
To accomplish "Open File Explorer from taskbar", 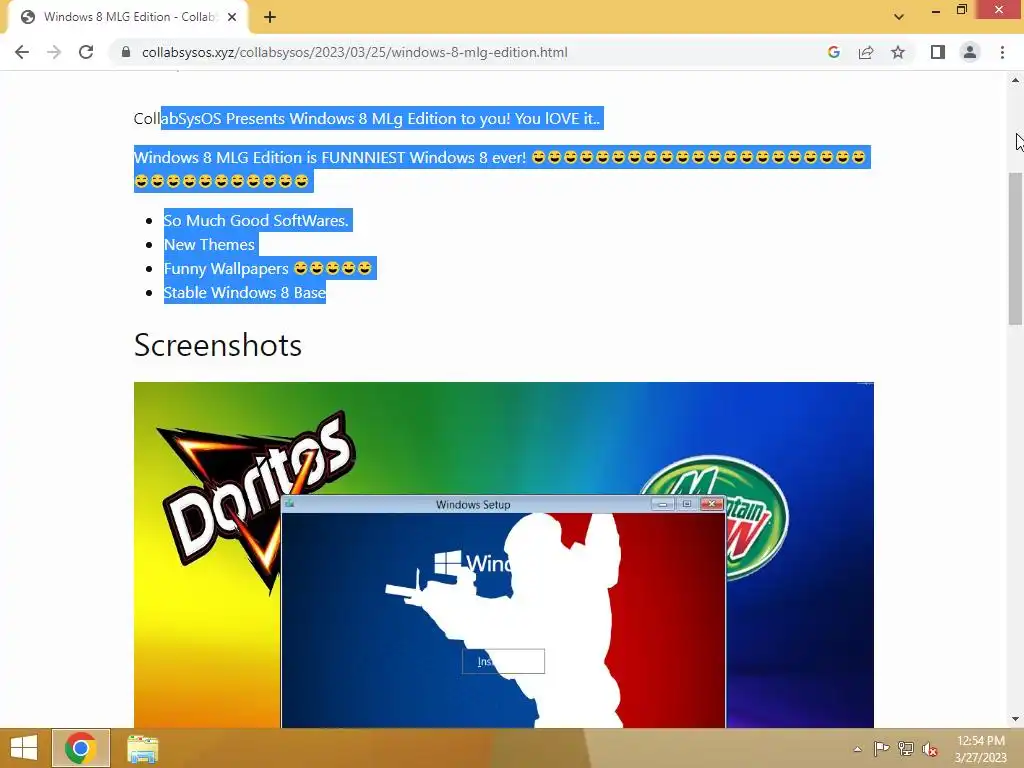I will (142, 748).
